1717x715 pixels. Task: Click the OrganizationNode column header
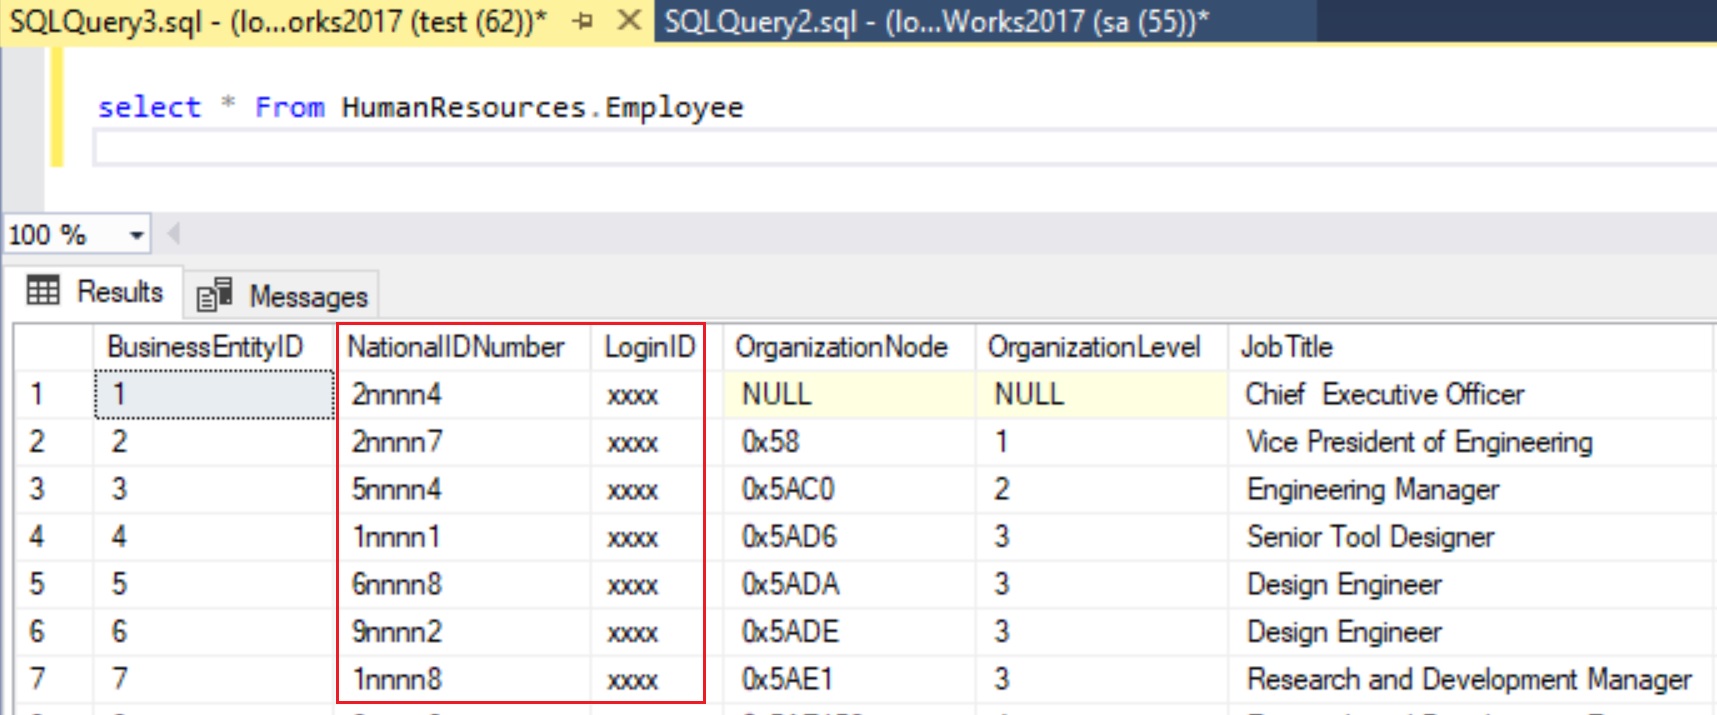[841, 347]
